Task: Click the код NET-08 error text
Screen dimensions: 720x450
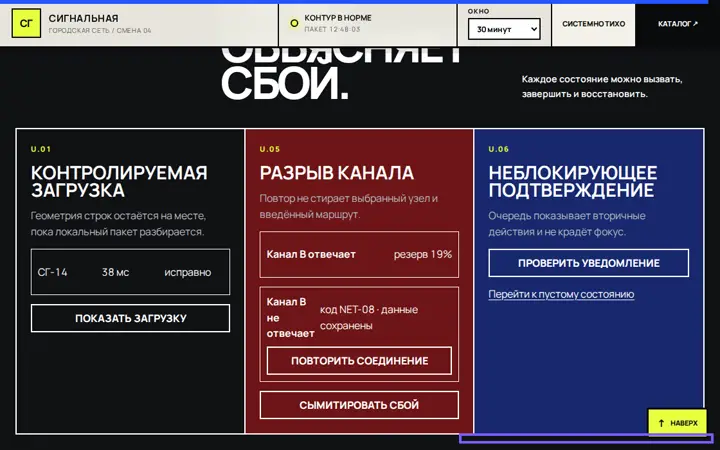Action: (x=369, y=318)
